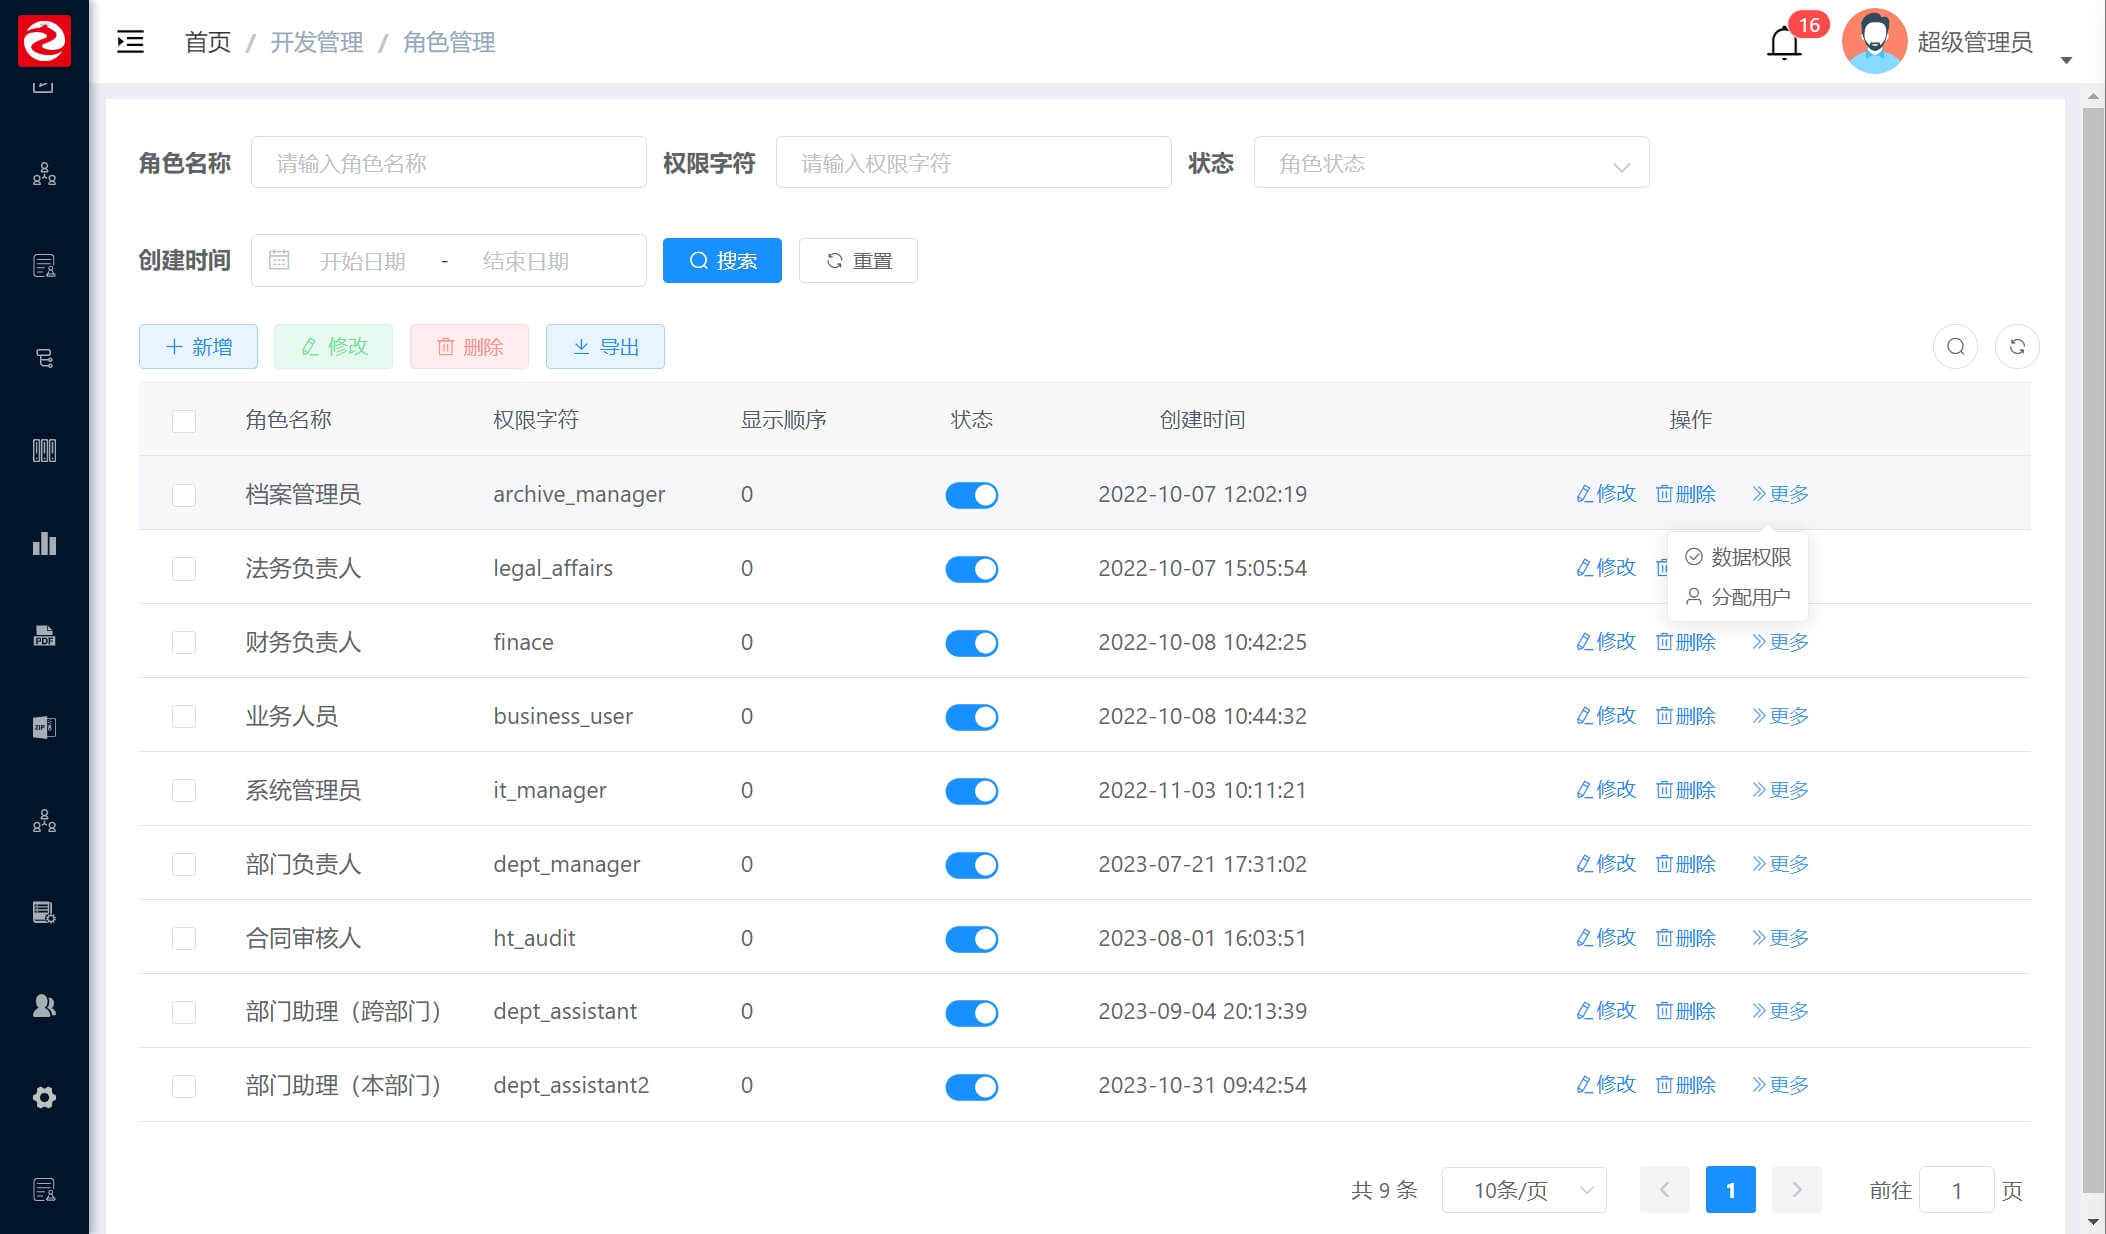This screenshot has width=2106, height=1234.
Task: Expand 更多 for 合同审核人 row
Action: click(1780, 938)
